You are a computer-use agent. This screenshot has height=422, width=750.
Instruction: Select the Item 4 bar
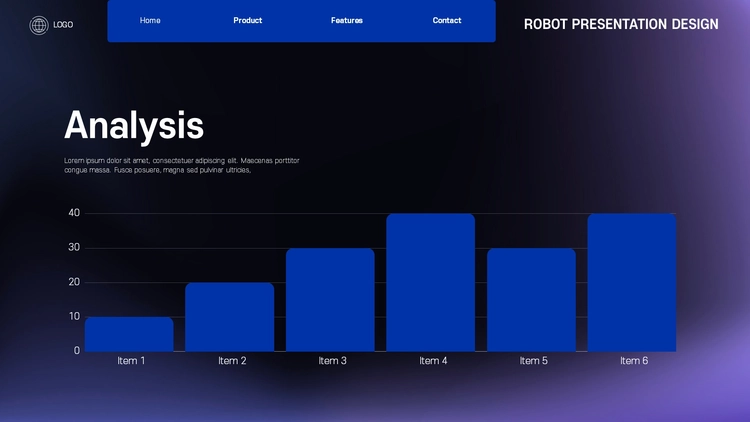point(430,282)
